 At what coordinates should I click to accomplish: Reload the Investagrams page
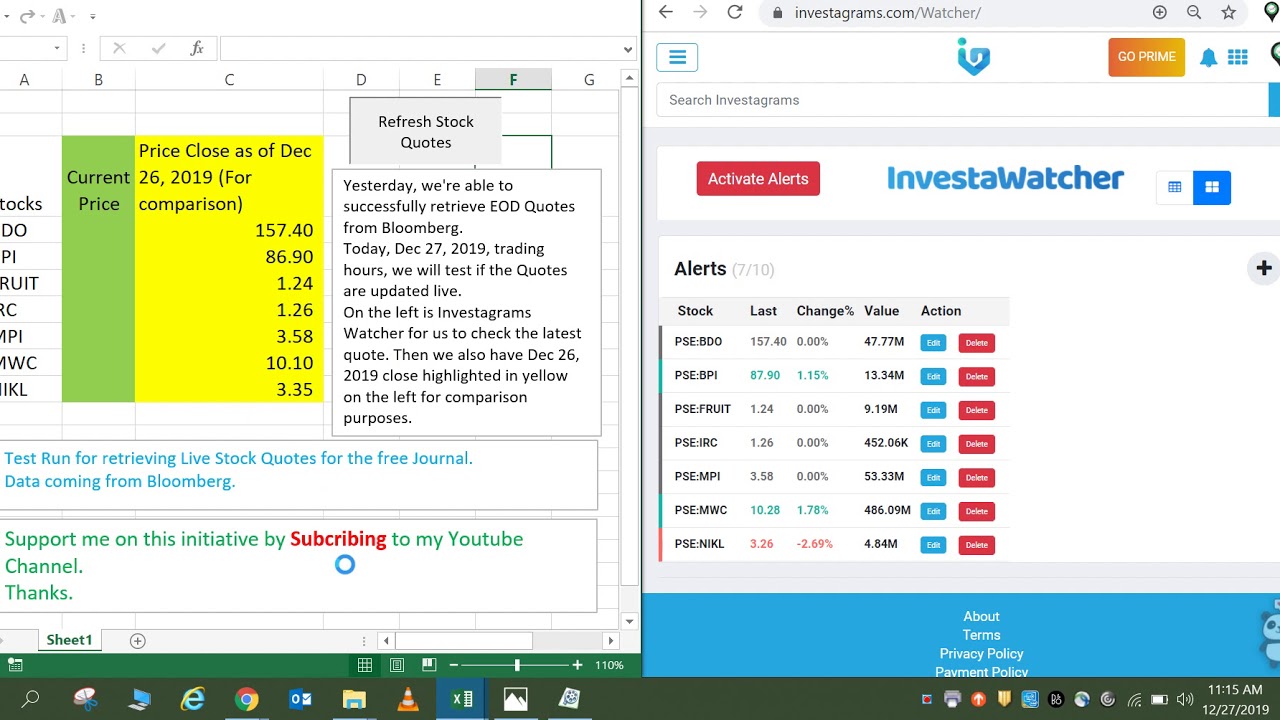tap(735, 12)
